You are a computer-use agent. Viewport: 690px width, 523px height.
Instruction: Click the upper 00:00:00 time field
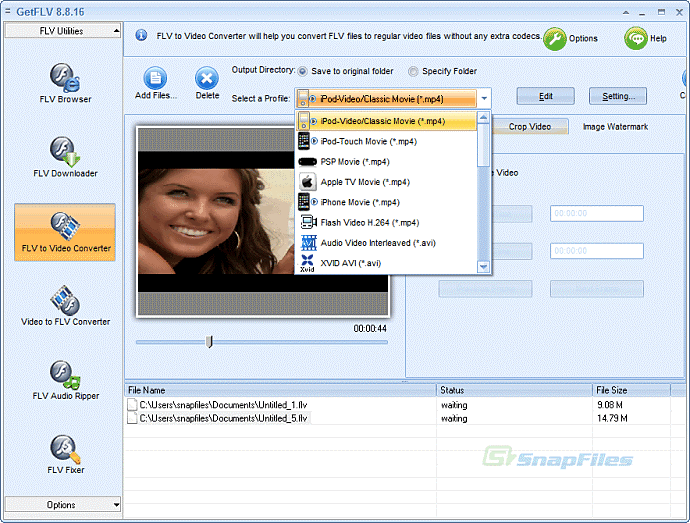tap(597, 214)
